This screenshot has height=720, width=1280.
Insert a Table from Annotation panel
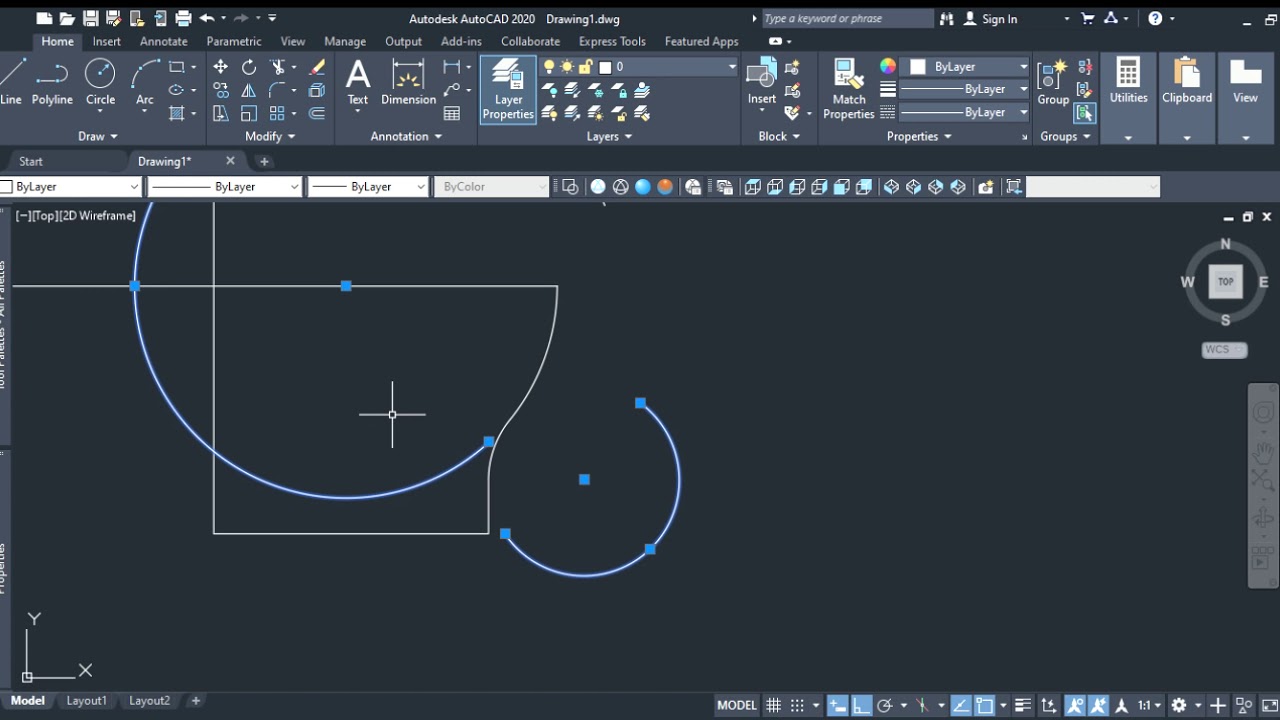452,113
